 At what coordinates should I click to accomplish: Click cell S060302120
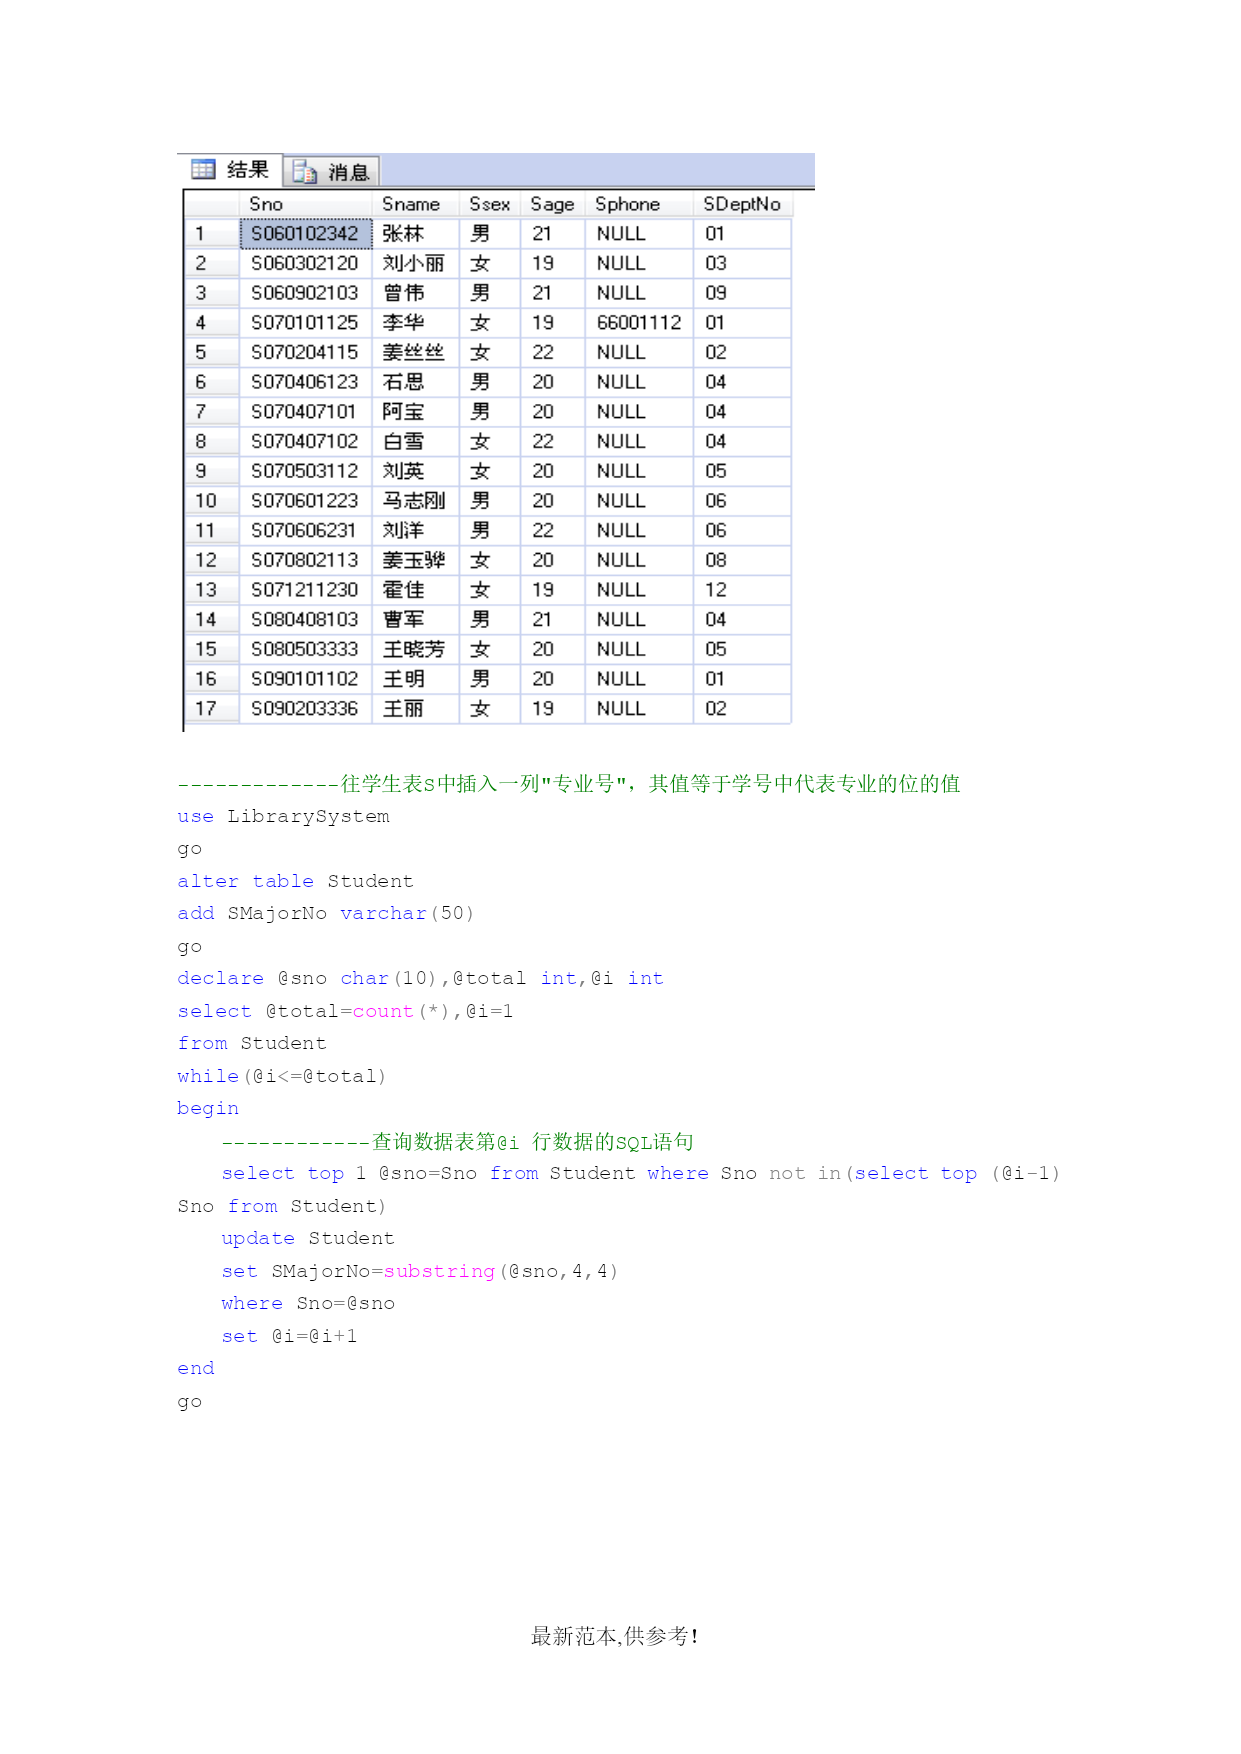pos(306,263)
